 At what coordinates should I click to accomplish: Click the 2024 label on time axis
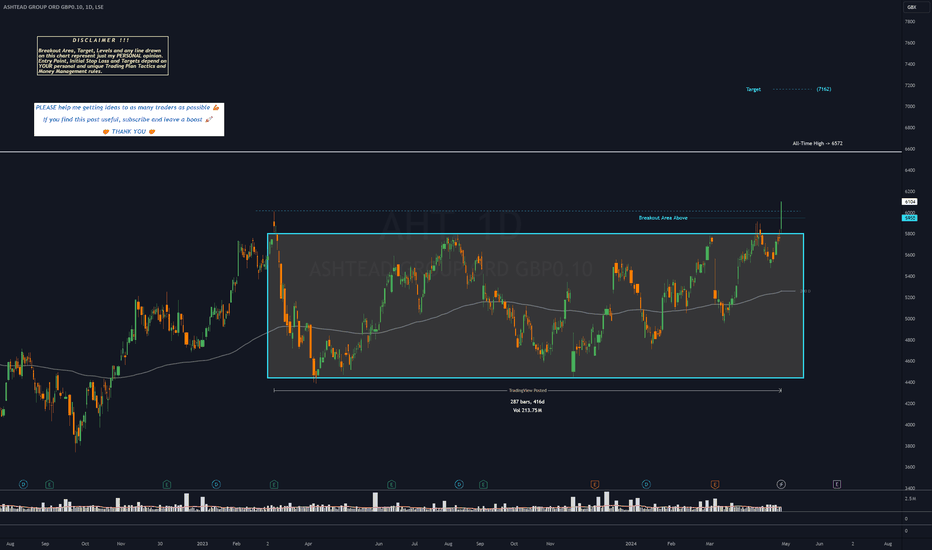tap(631, 543)
